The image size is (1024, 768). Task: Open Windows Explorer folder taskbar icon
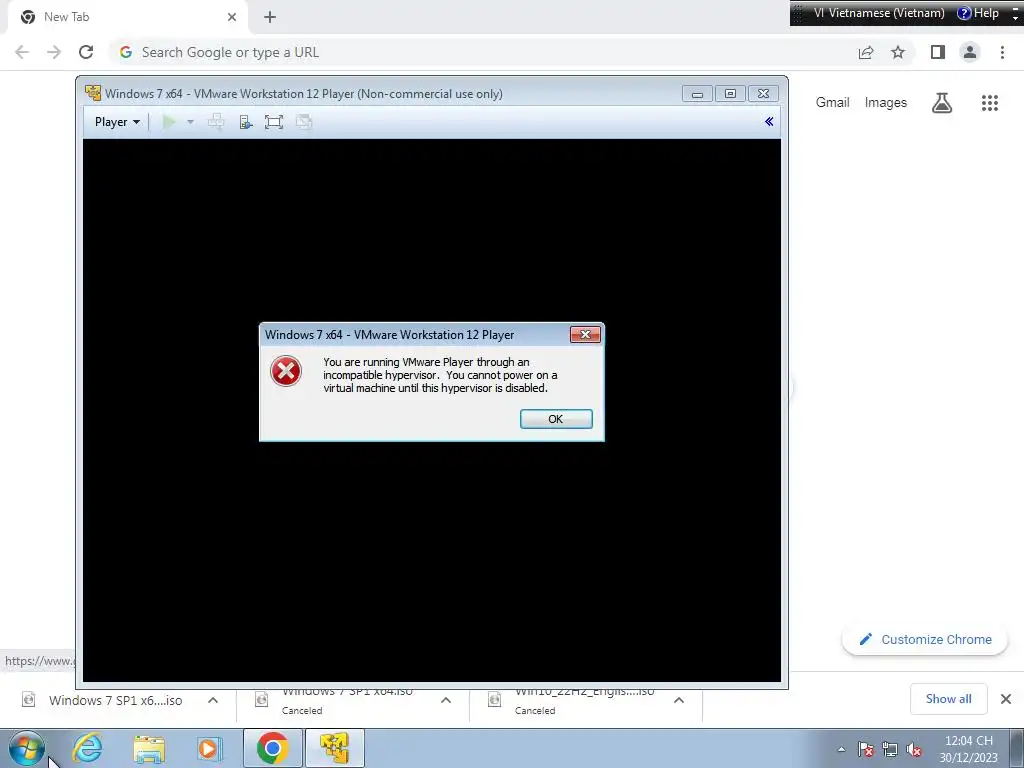pyautogui.click(x=149, y=748)
